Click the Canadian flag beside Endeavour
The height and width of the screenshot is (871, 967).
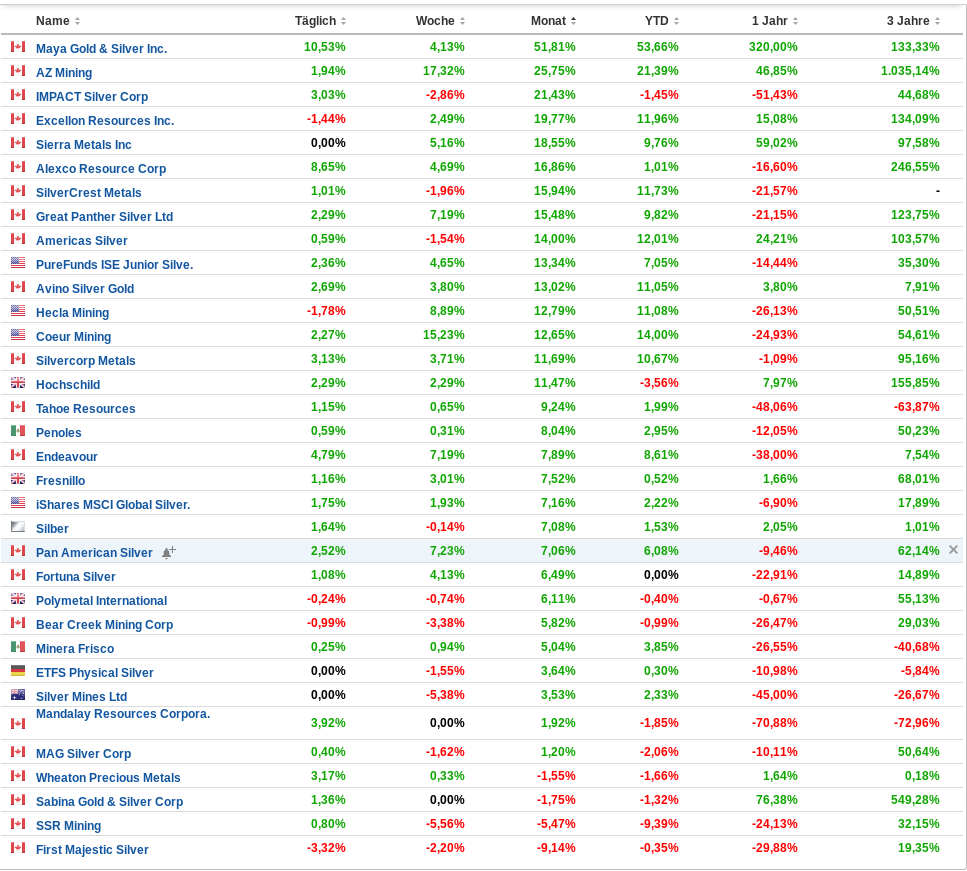[18, 455]
